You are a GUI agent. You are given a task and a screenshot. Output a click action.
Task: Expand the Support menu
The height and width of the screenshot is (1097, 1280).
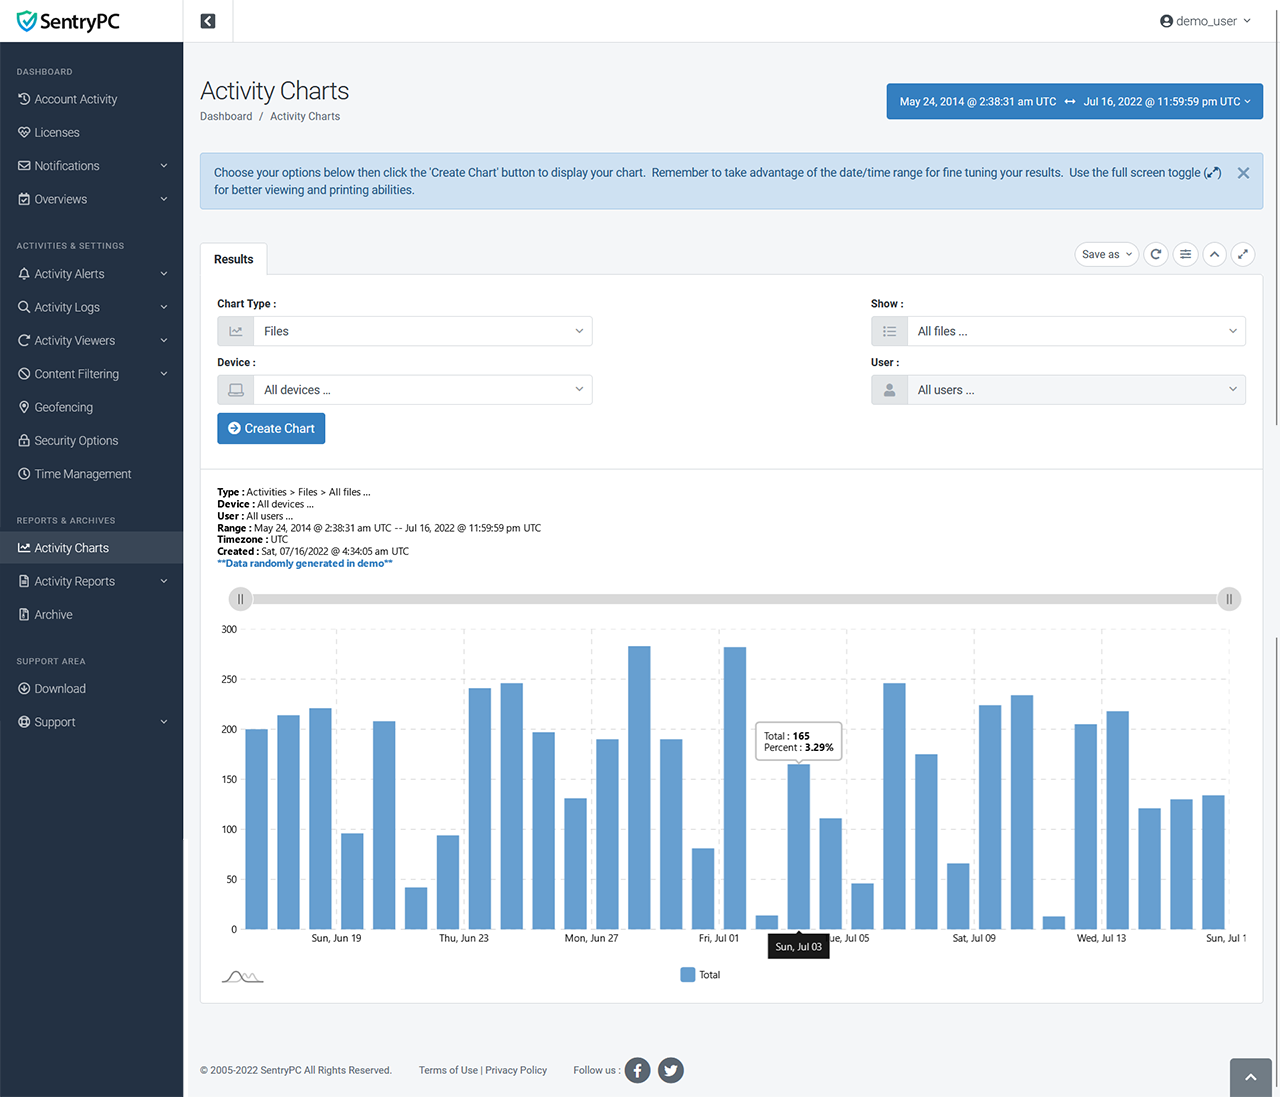[91, 722]
